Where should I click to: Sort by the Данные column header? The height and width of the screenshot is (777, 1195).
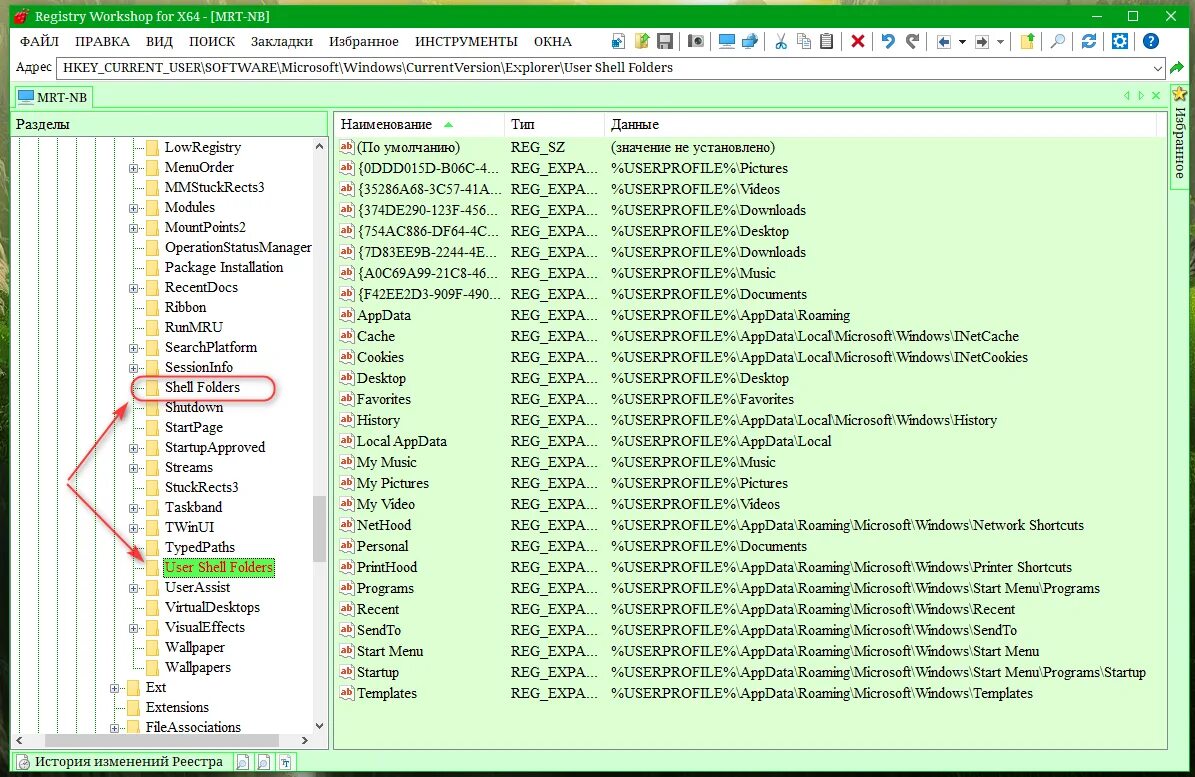pos(880,124)
